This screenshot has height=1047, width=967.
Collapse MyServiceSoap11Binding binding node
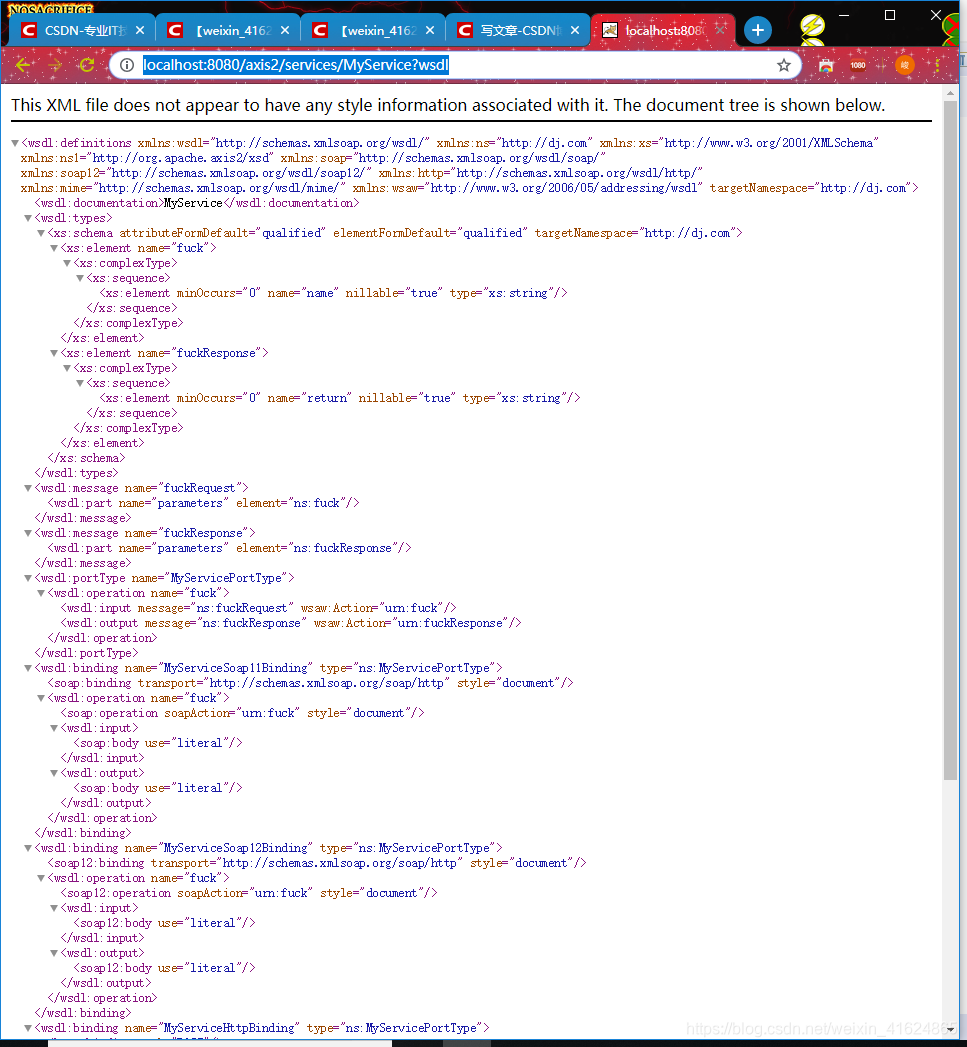28,668
